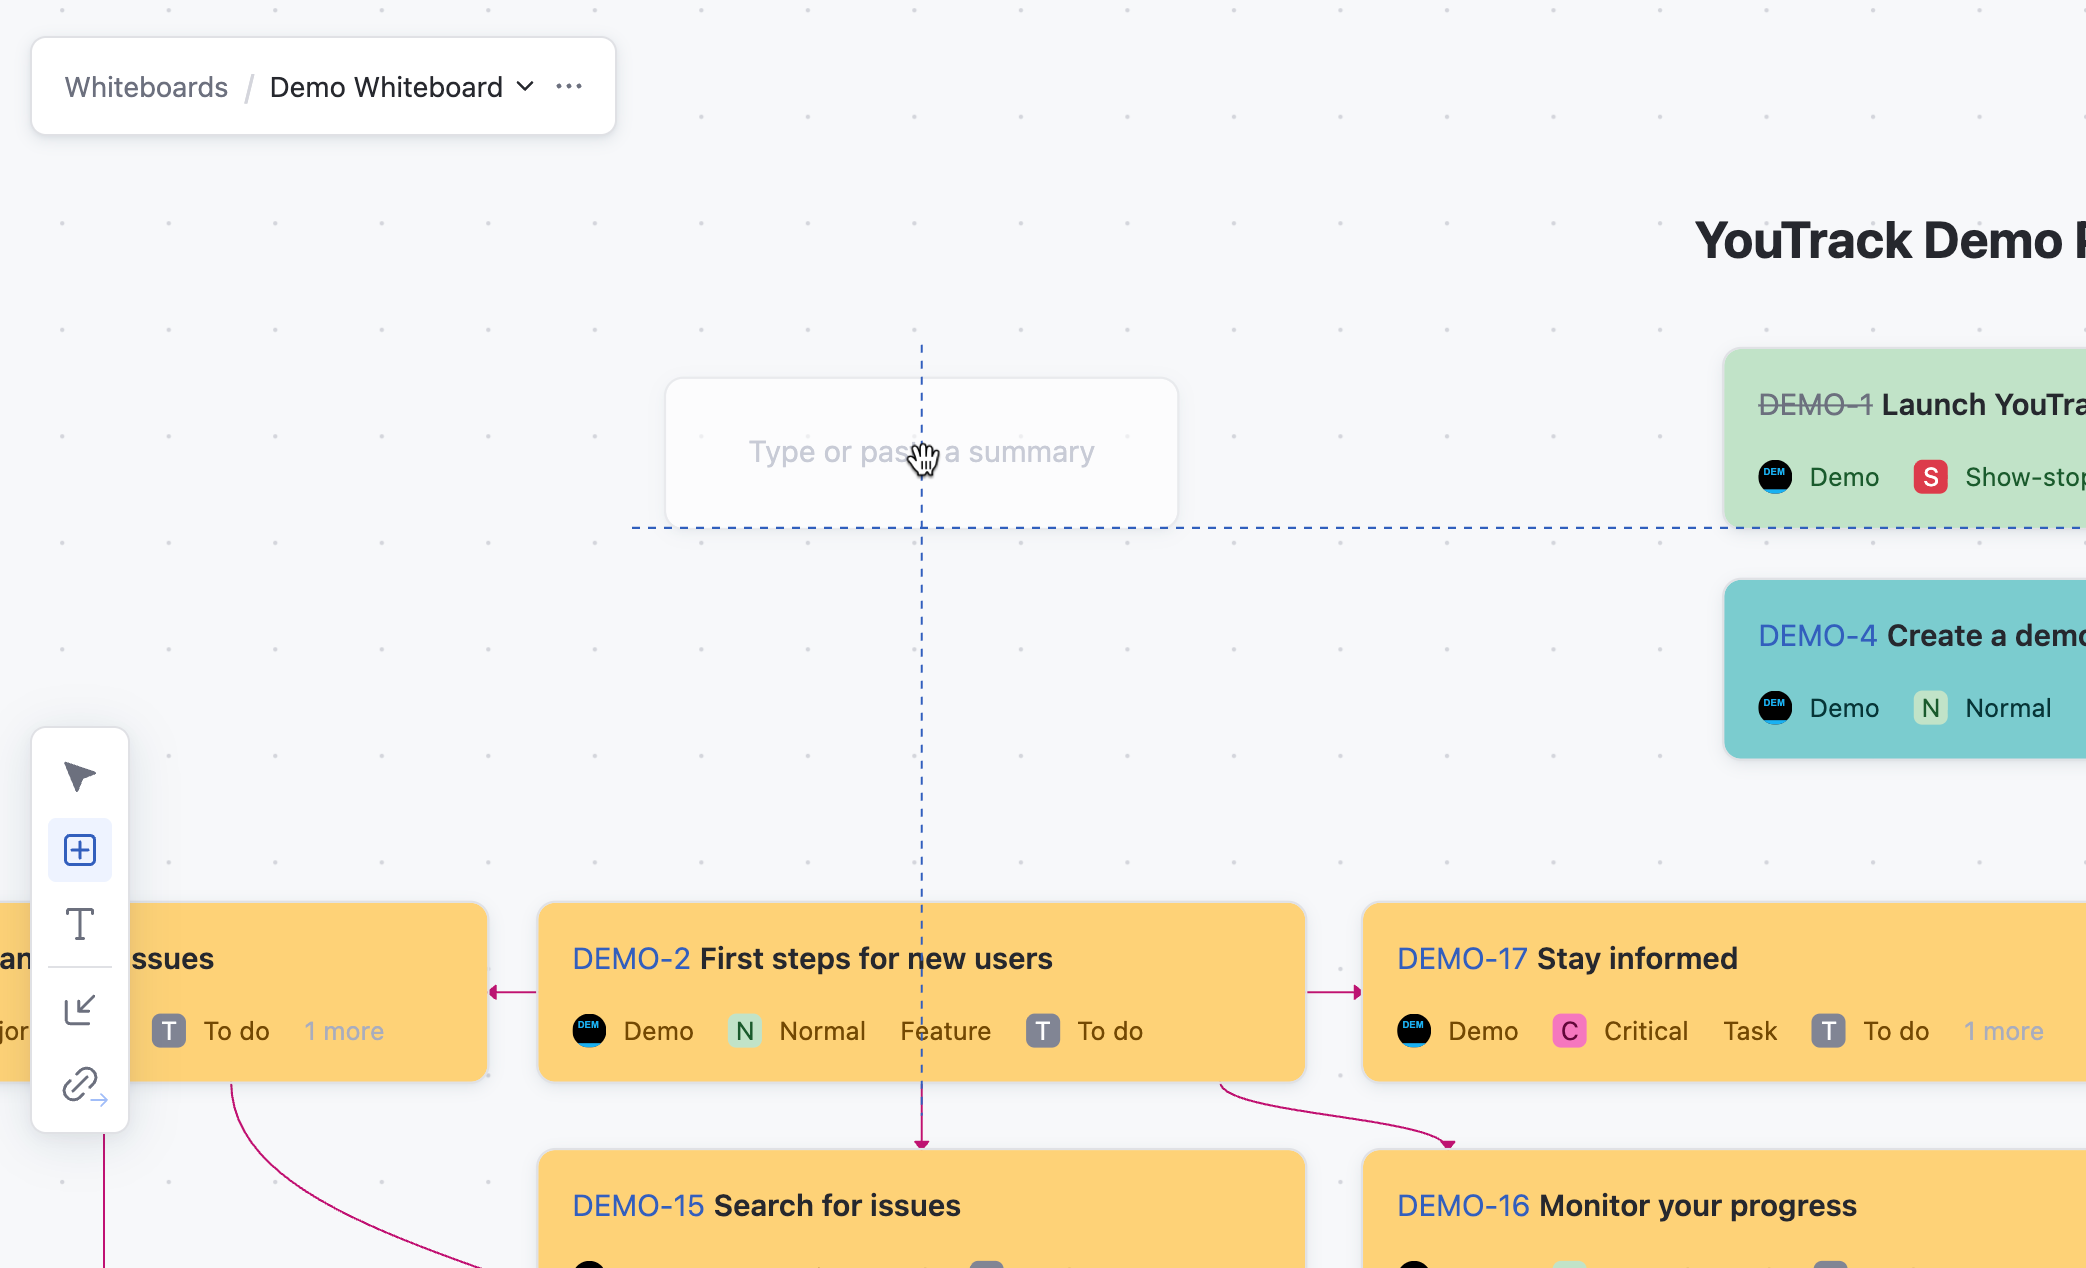Open the DEMO-2 issue link

coord(631,958)
